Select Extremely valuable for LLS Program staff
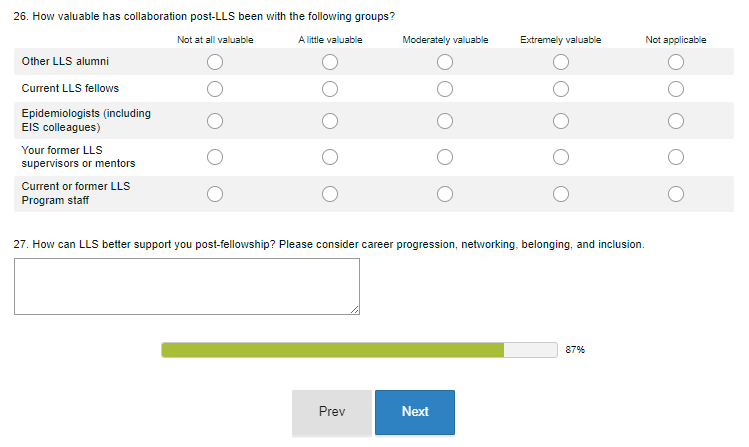This screenshot has width=749, height=447. 561,193
